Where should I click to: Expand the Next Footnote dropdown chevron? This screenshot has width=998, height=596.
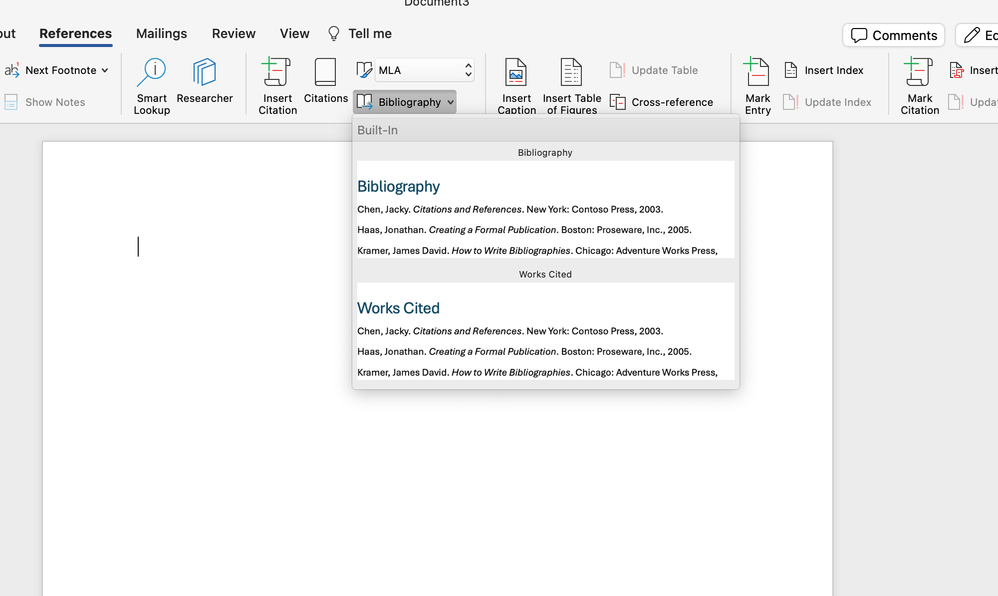coord(105,70)
